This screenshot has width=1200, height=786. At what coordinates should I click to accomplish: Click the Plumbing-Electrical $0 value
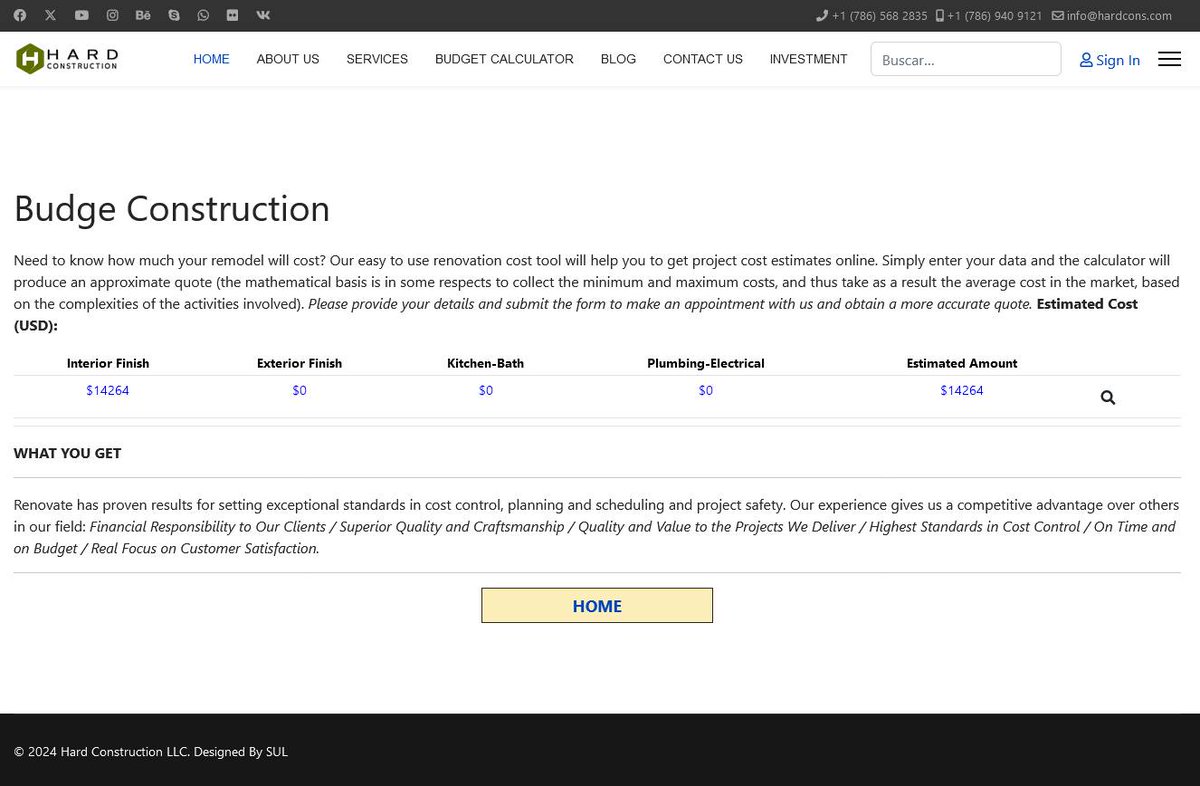click(706, 391)
